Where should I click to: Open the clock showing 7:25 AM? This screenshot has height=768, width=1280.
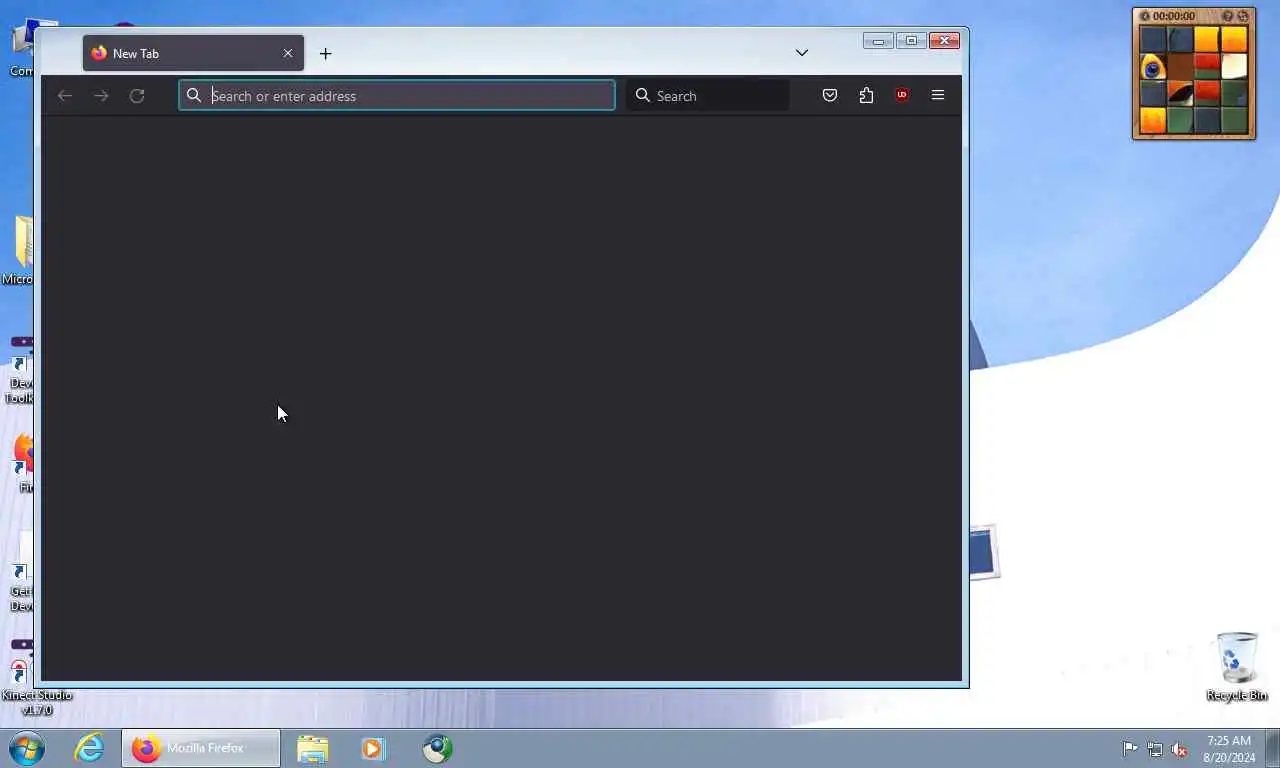tap(1229, 749)
